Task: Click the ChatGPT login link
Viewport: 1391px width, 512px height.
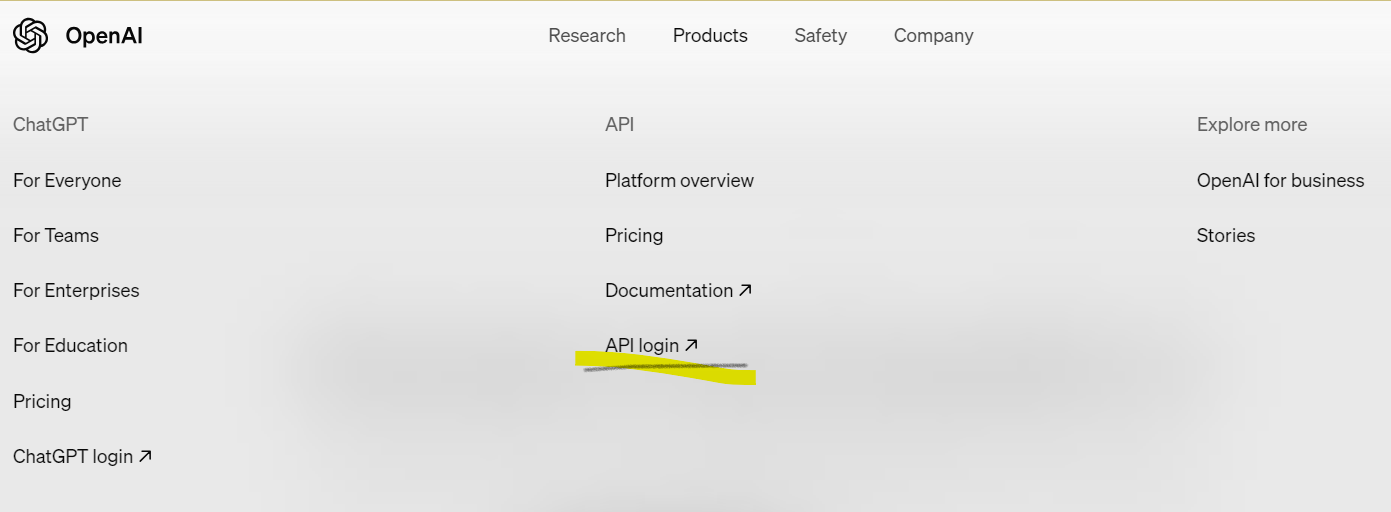Action: pyautogui.click(x=82, y=457)
